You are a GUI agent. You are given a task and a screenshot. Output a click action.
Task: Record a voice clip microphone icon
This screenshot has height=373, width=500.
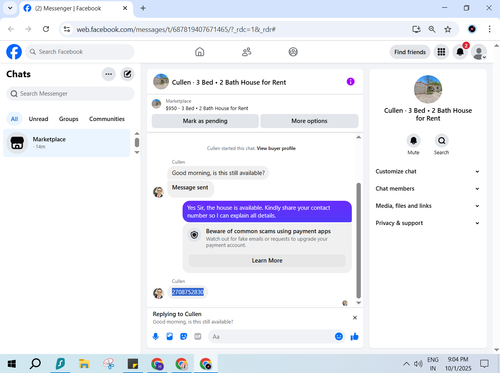[x=156, y=337]
